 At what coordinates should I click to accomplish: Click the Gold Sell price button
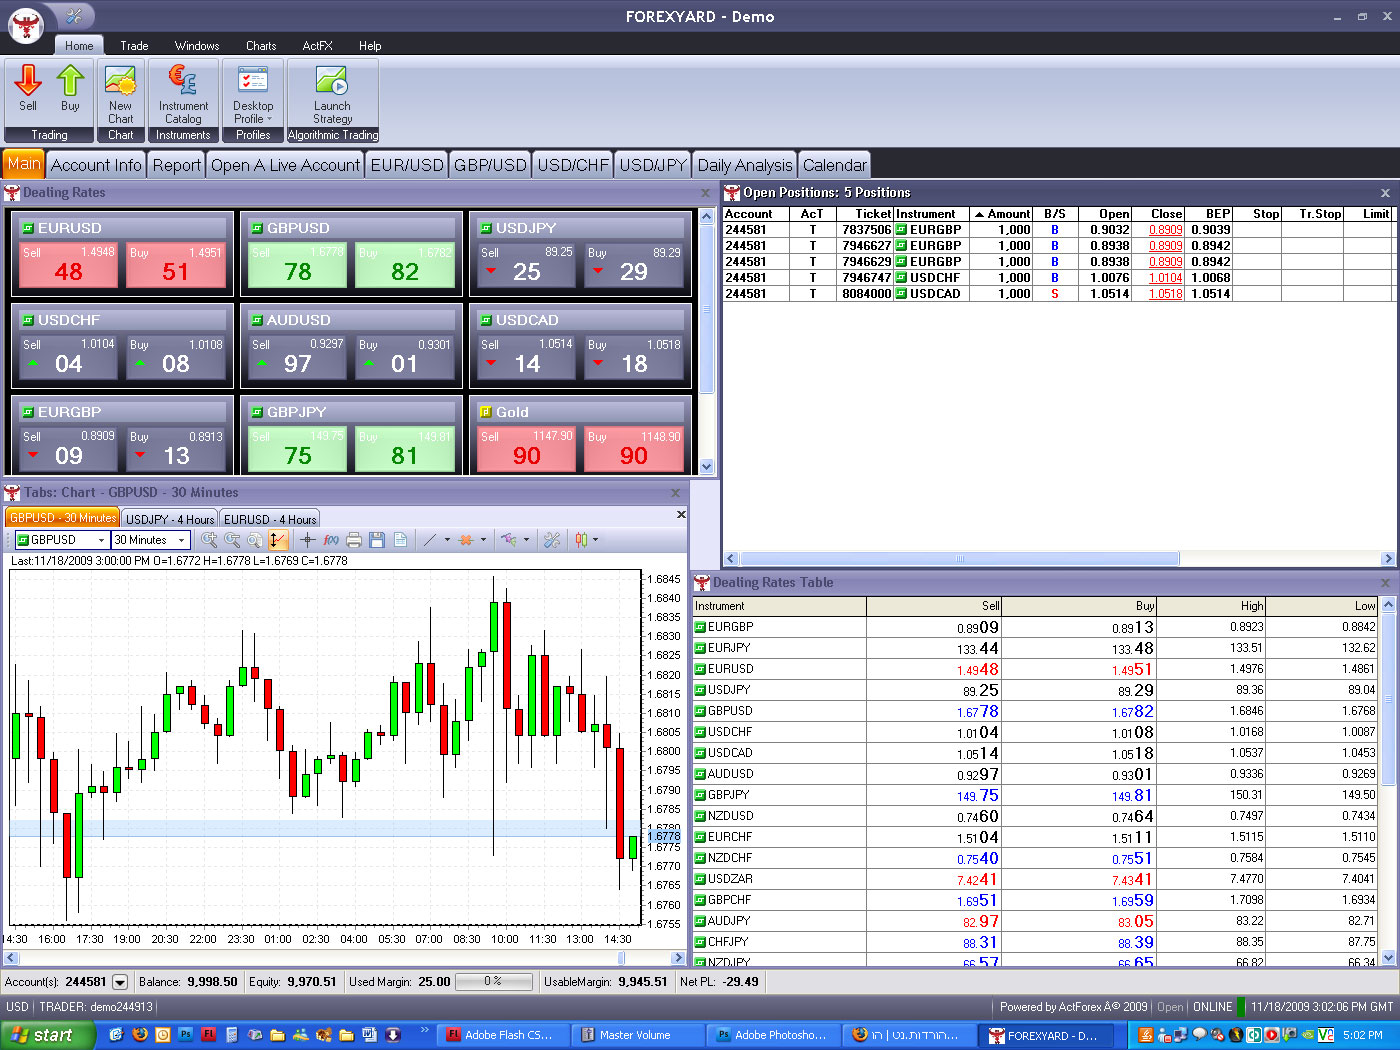click(525, 448)
